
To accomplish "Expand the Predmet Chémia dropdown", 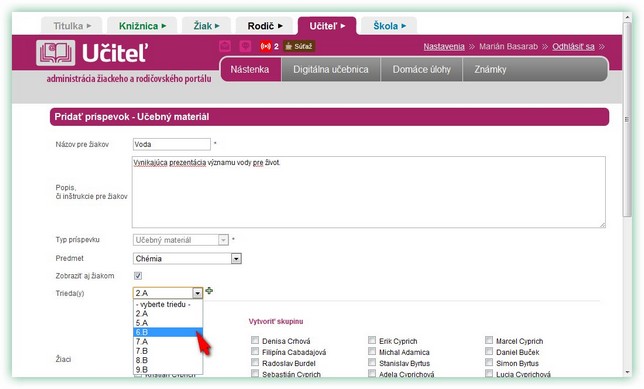I will tap(236, 258).
